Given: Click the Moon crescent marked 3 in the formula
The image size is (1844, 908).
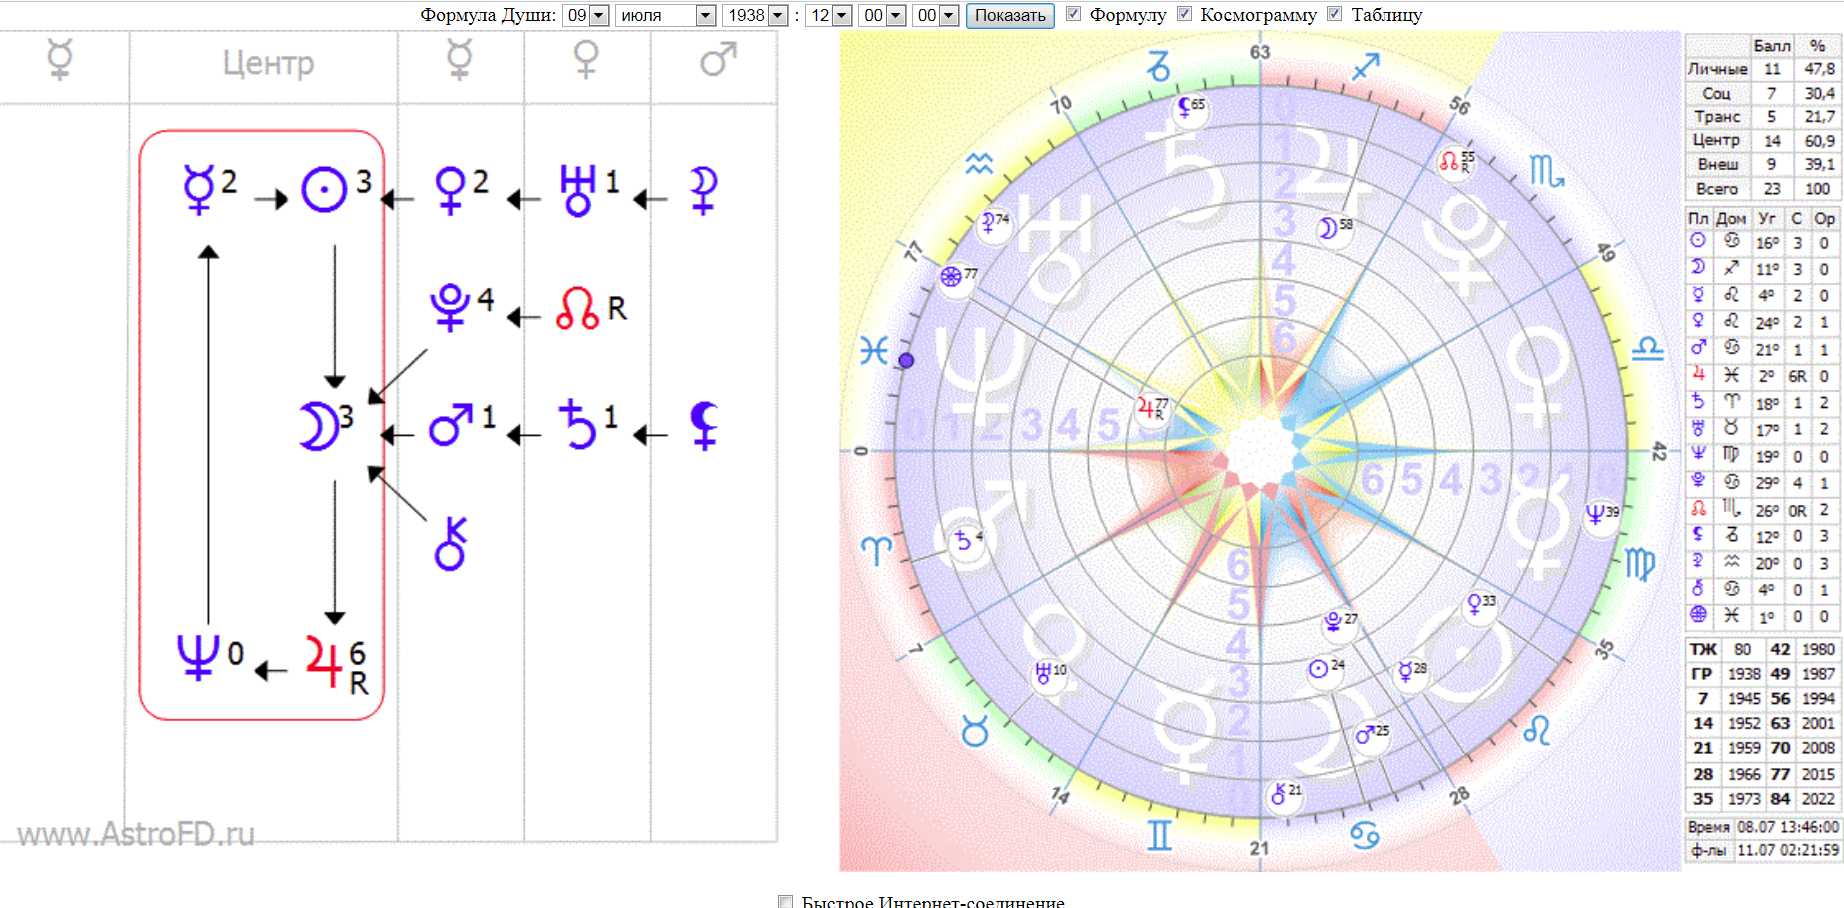Looking at the screenshot, I should click(x=318, y=426).
